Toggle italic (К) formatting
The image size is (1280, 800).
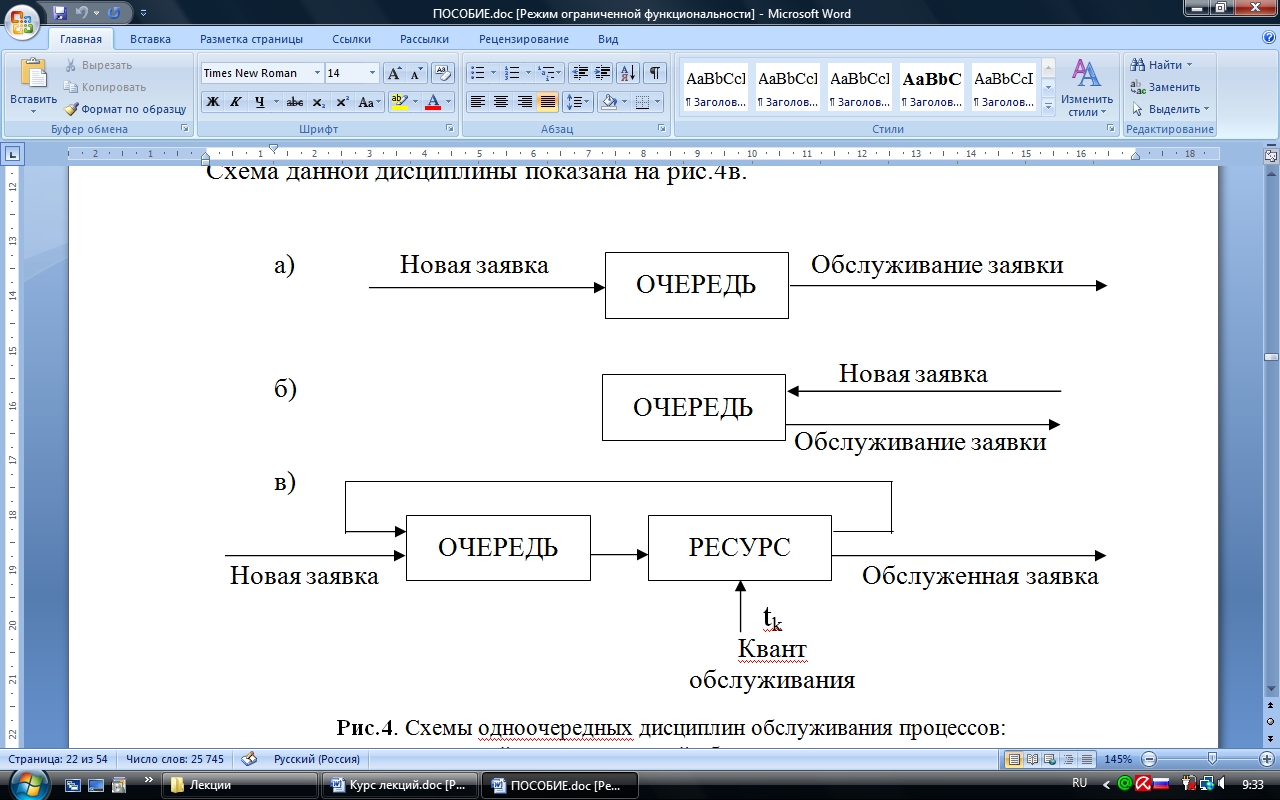pyautogui.click(x=235, y=102)
